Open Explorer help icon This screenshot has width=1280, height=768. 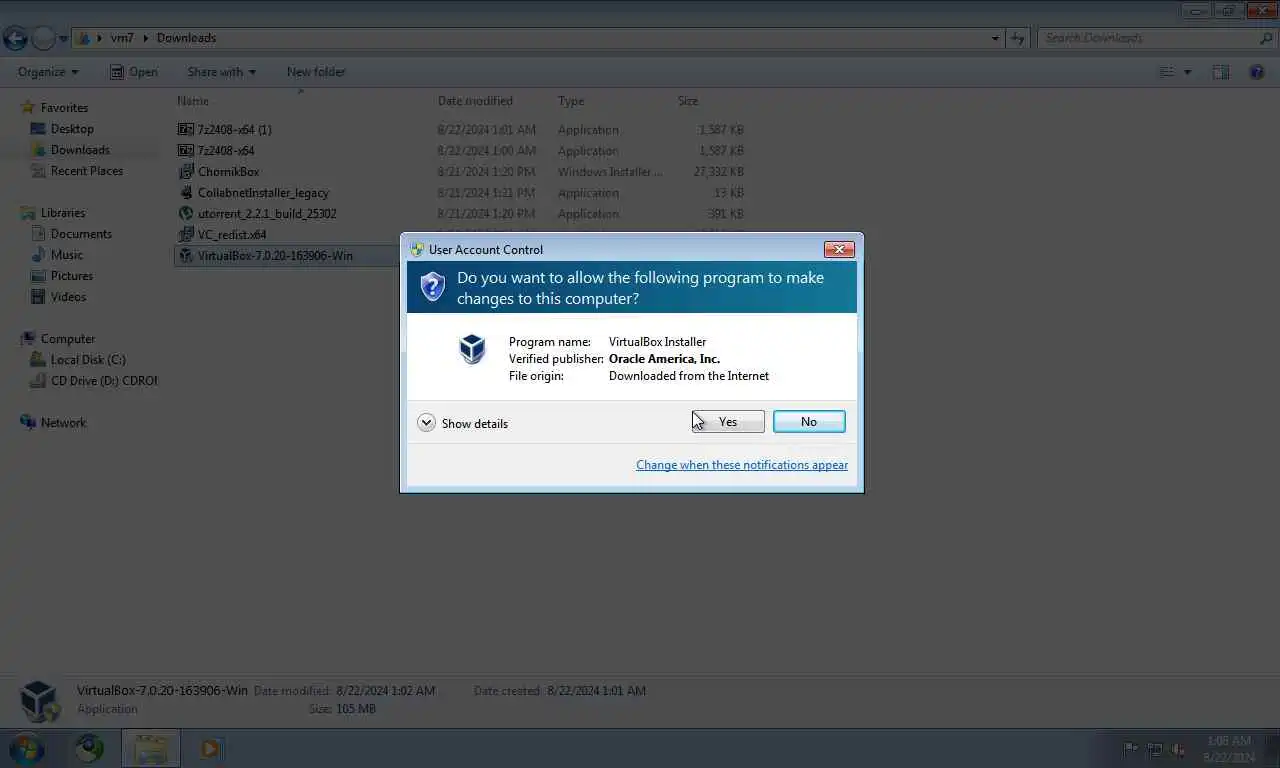(1257, 72)
